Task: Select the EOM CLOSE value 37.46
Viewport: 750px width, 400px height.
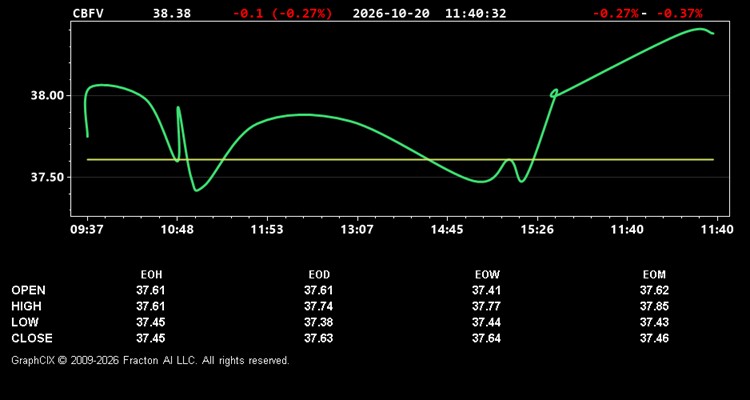Action: [x=654, y=338]
